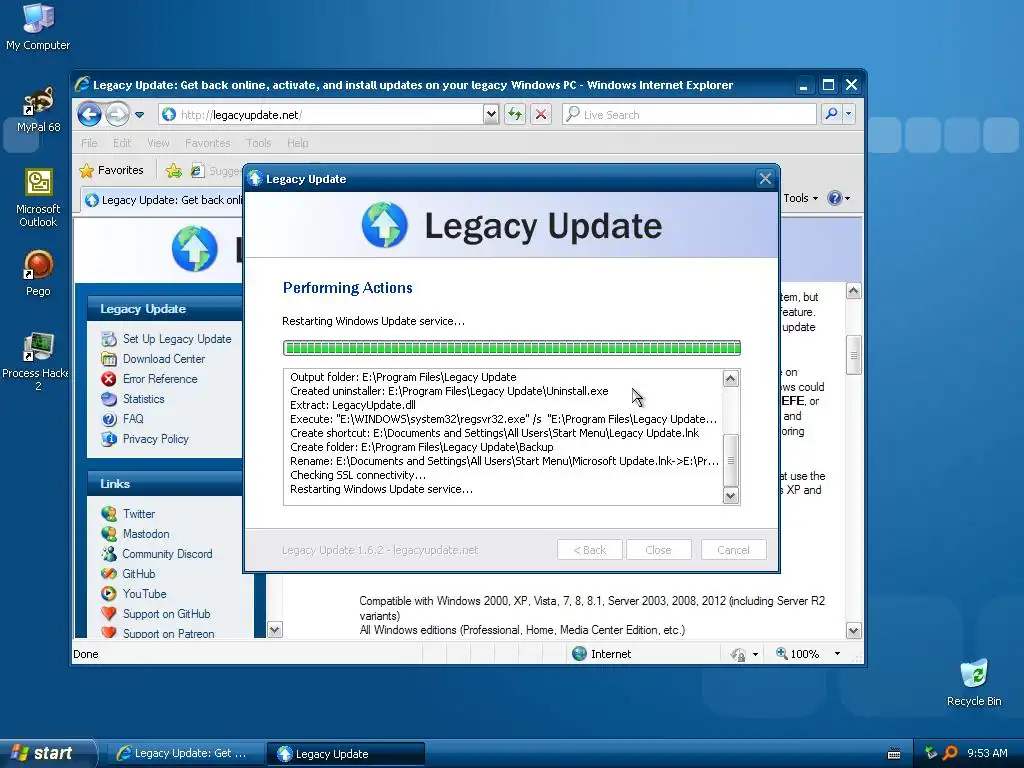
Task: Open the Mastodon link
Action: pos(146,534)
